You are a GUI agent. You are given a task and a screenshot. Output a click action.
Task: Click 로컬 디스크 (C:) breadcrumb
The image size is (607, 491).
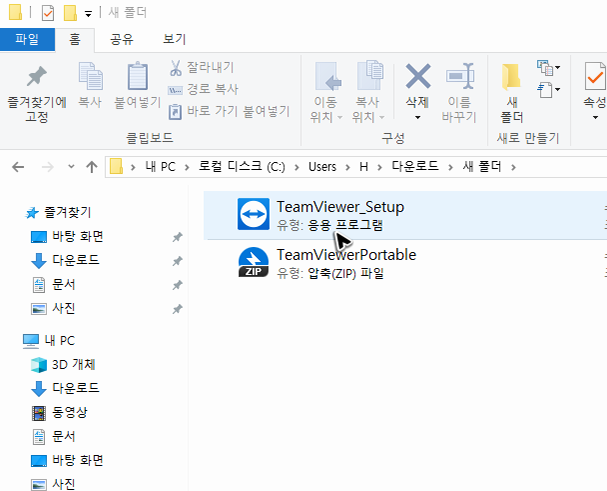pyautogui.click(x=242, y=167)
